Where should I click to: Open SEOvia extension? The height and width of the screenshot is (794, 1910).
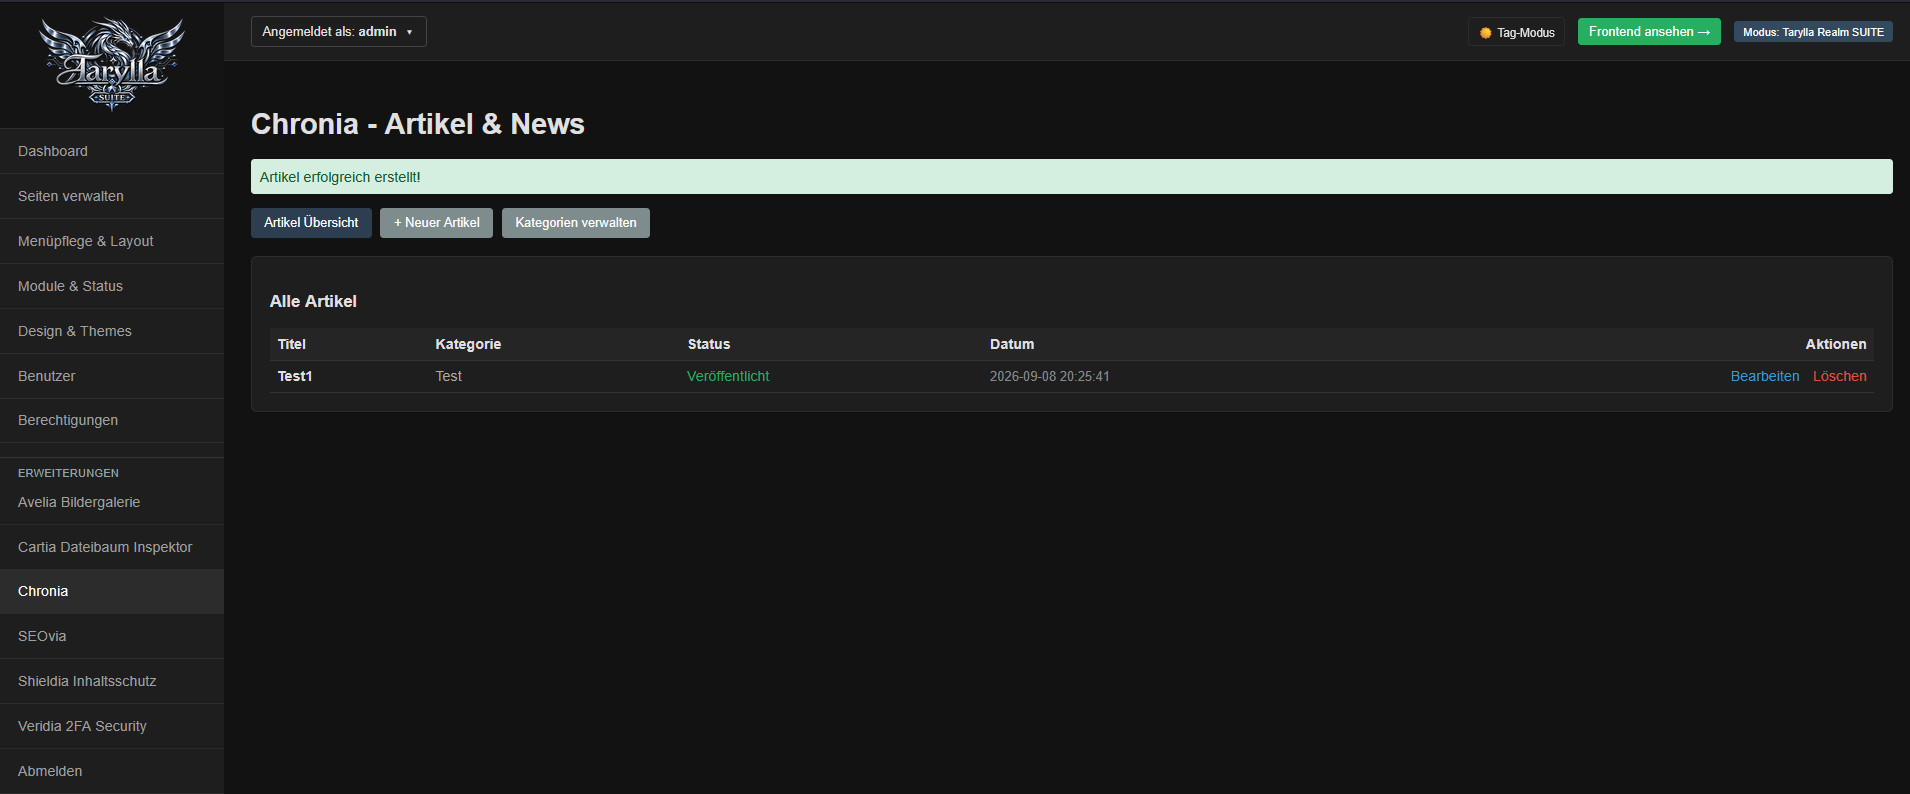click(x=112, y=636)
